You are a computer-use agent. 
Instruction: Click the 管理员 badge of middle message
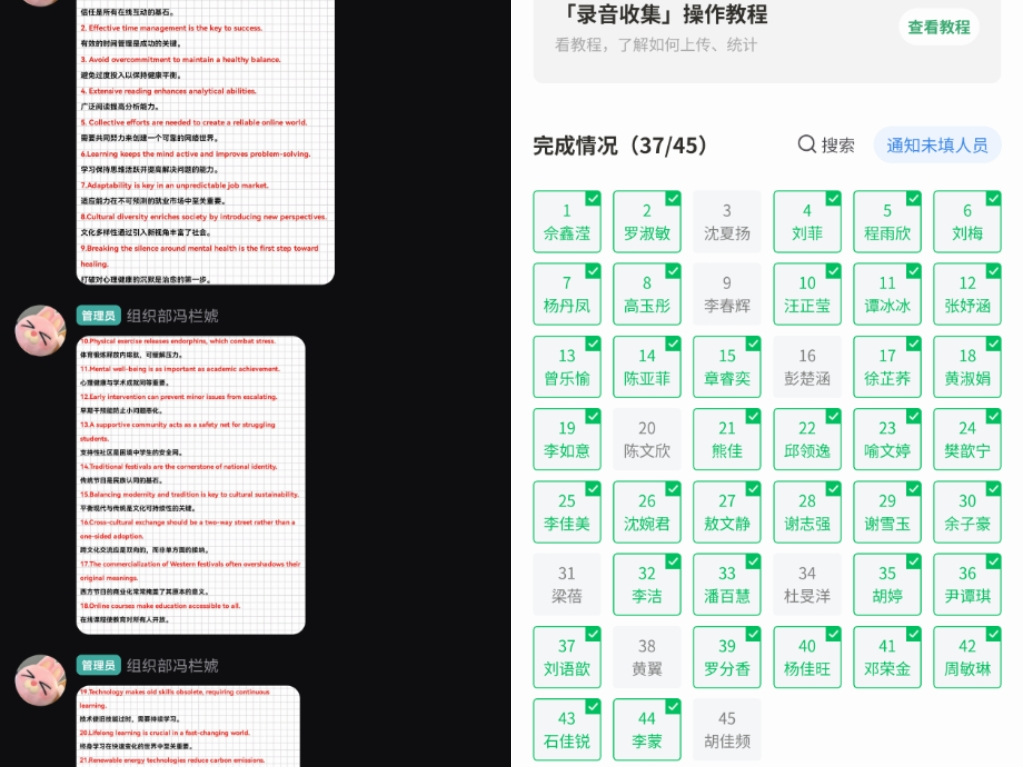(99, 316)
